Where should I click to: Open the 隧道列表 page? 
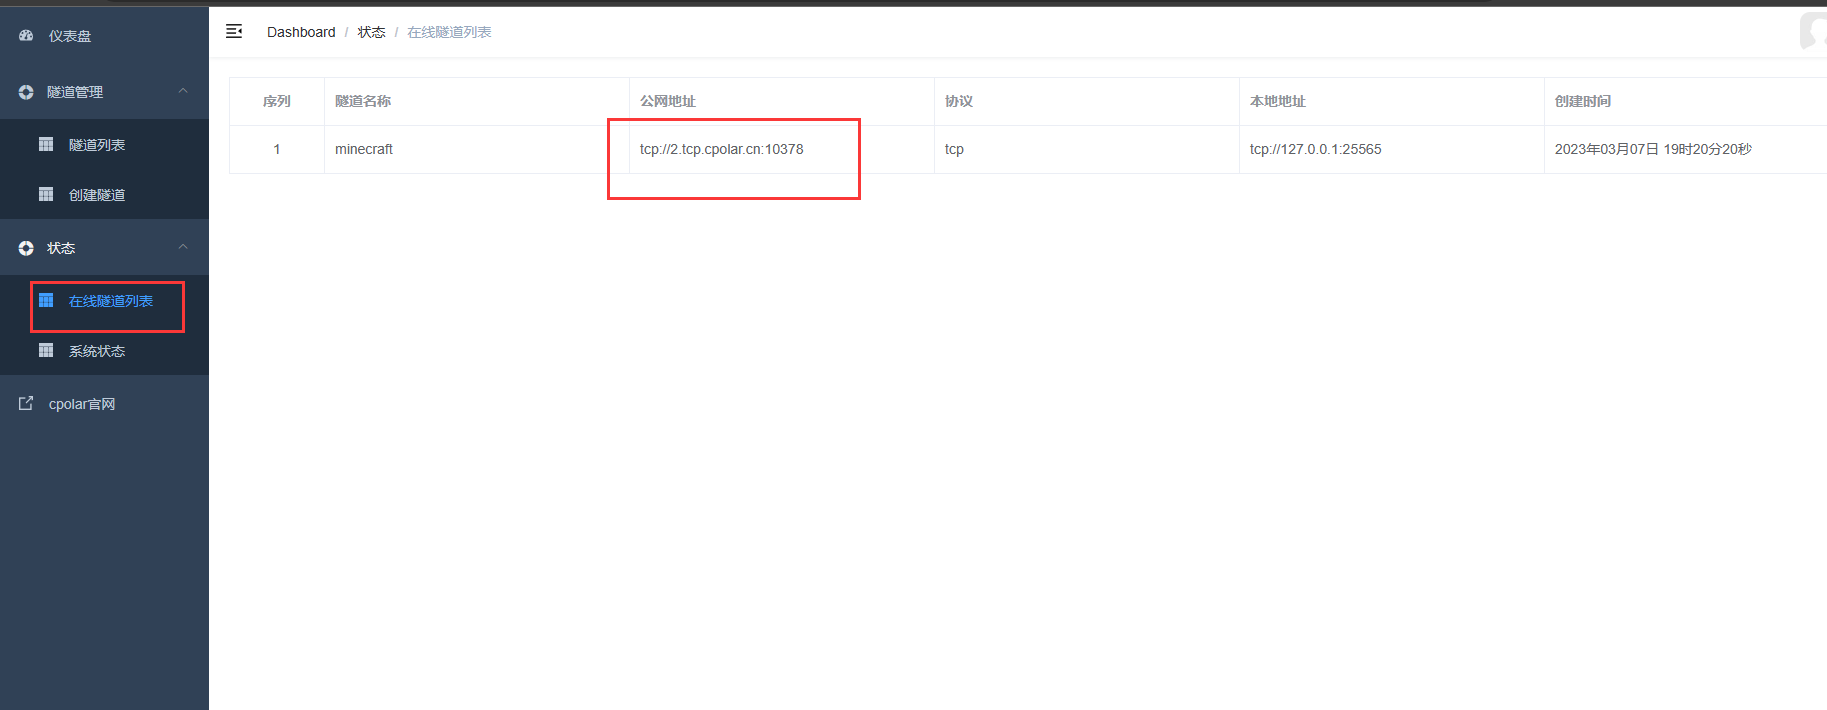[x=97, y=145]
